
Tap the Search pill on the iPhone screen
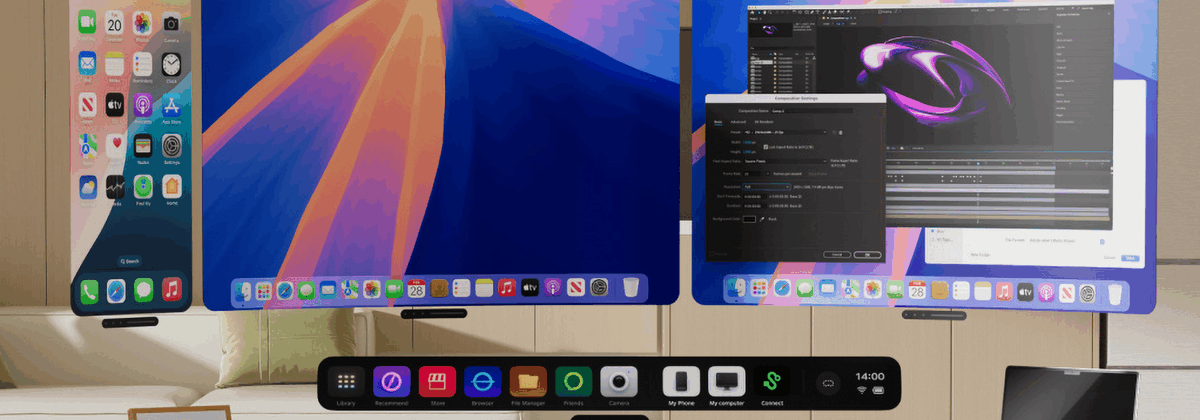(128, 261)
